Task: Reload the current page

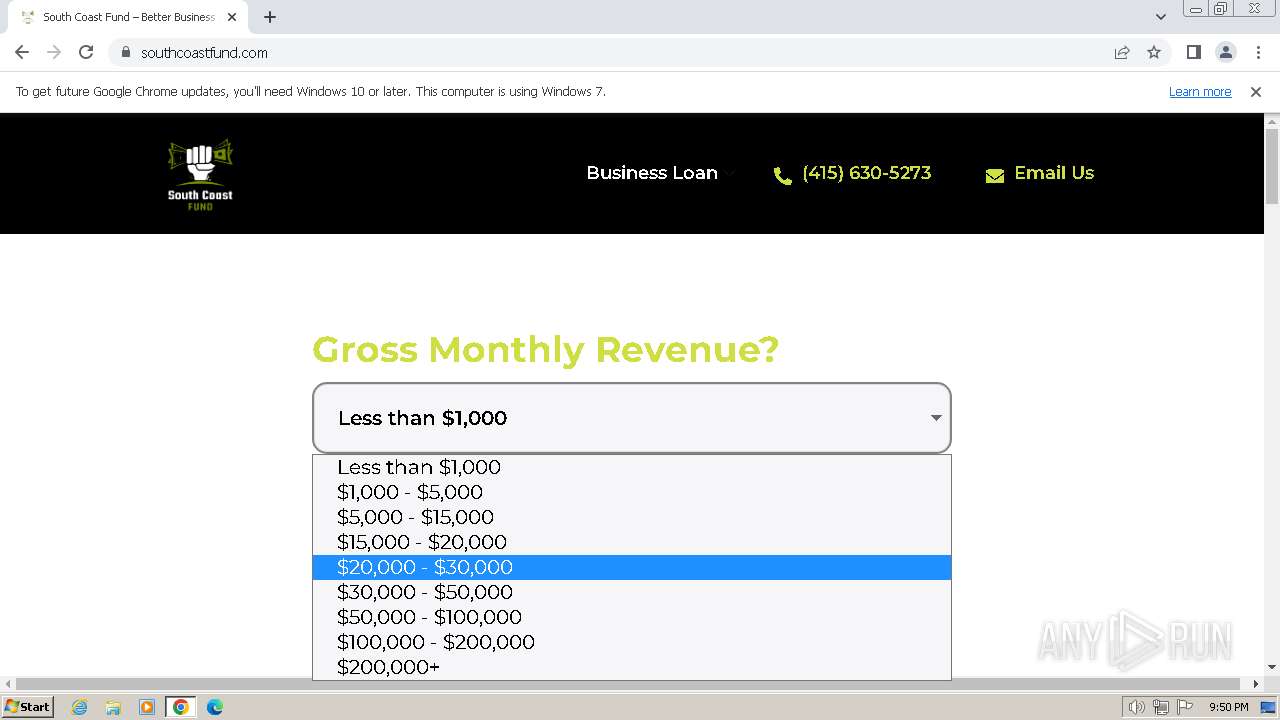Action: coord(86,53)
